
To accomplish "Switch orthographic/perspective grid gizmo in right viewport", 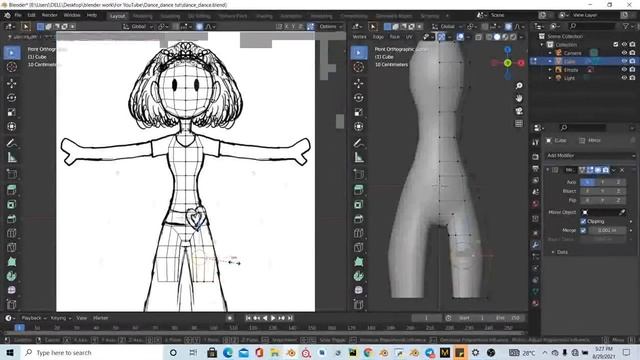I will coord(519,123).
